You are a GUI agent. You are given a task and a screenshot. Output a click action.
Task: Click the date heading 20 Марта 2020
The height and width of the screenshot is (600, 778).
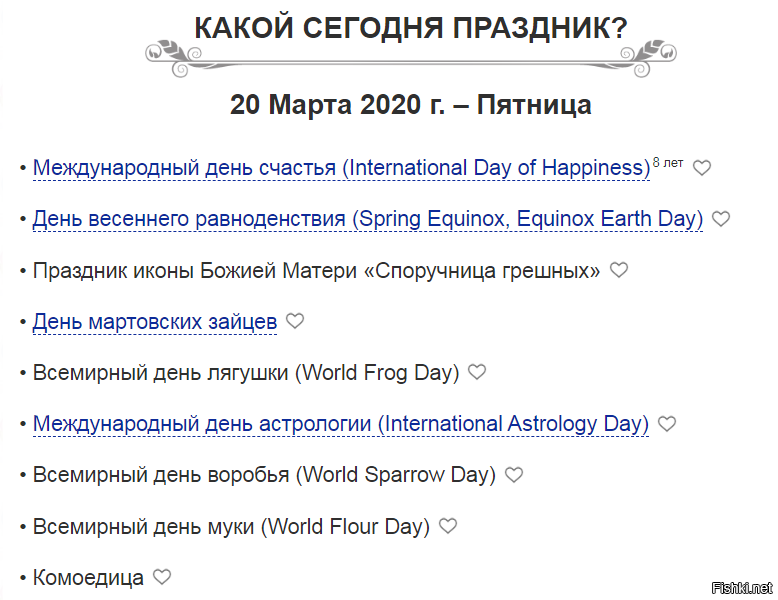(x=411, y=105)
